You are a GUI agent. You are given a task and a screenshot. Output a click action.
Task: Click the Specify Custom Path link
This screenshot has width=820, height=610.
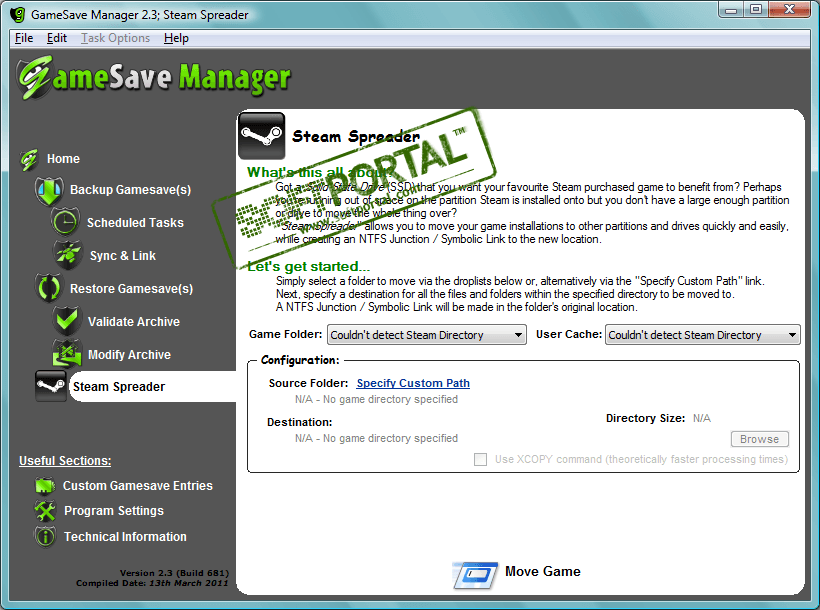pos(413,383)
